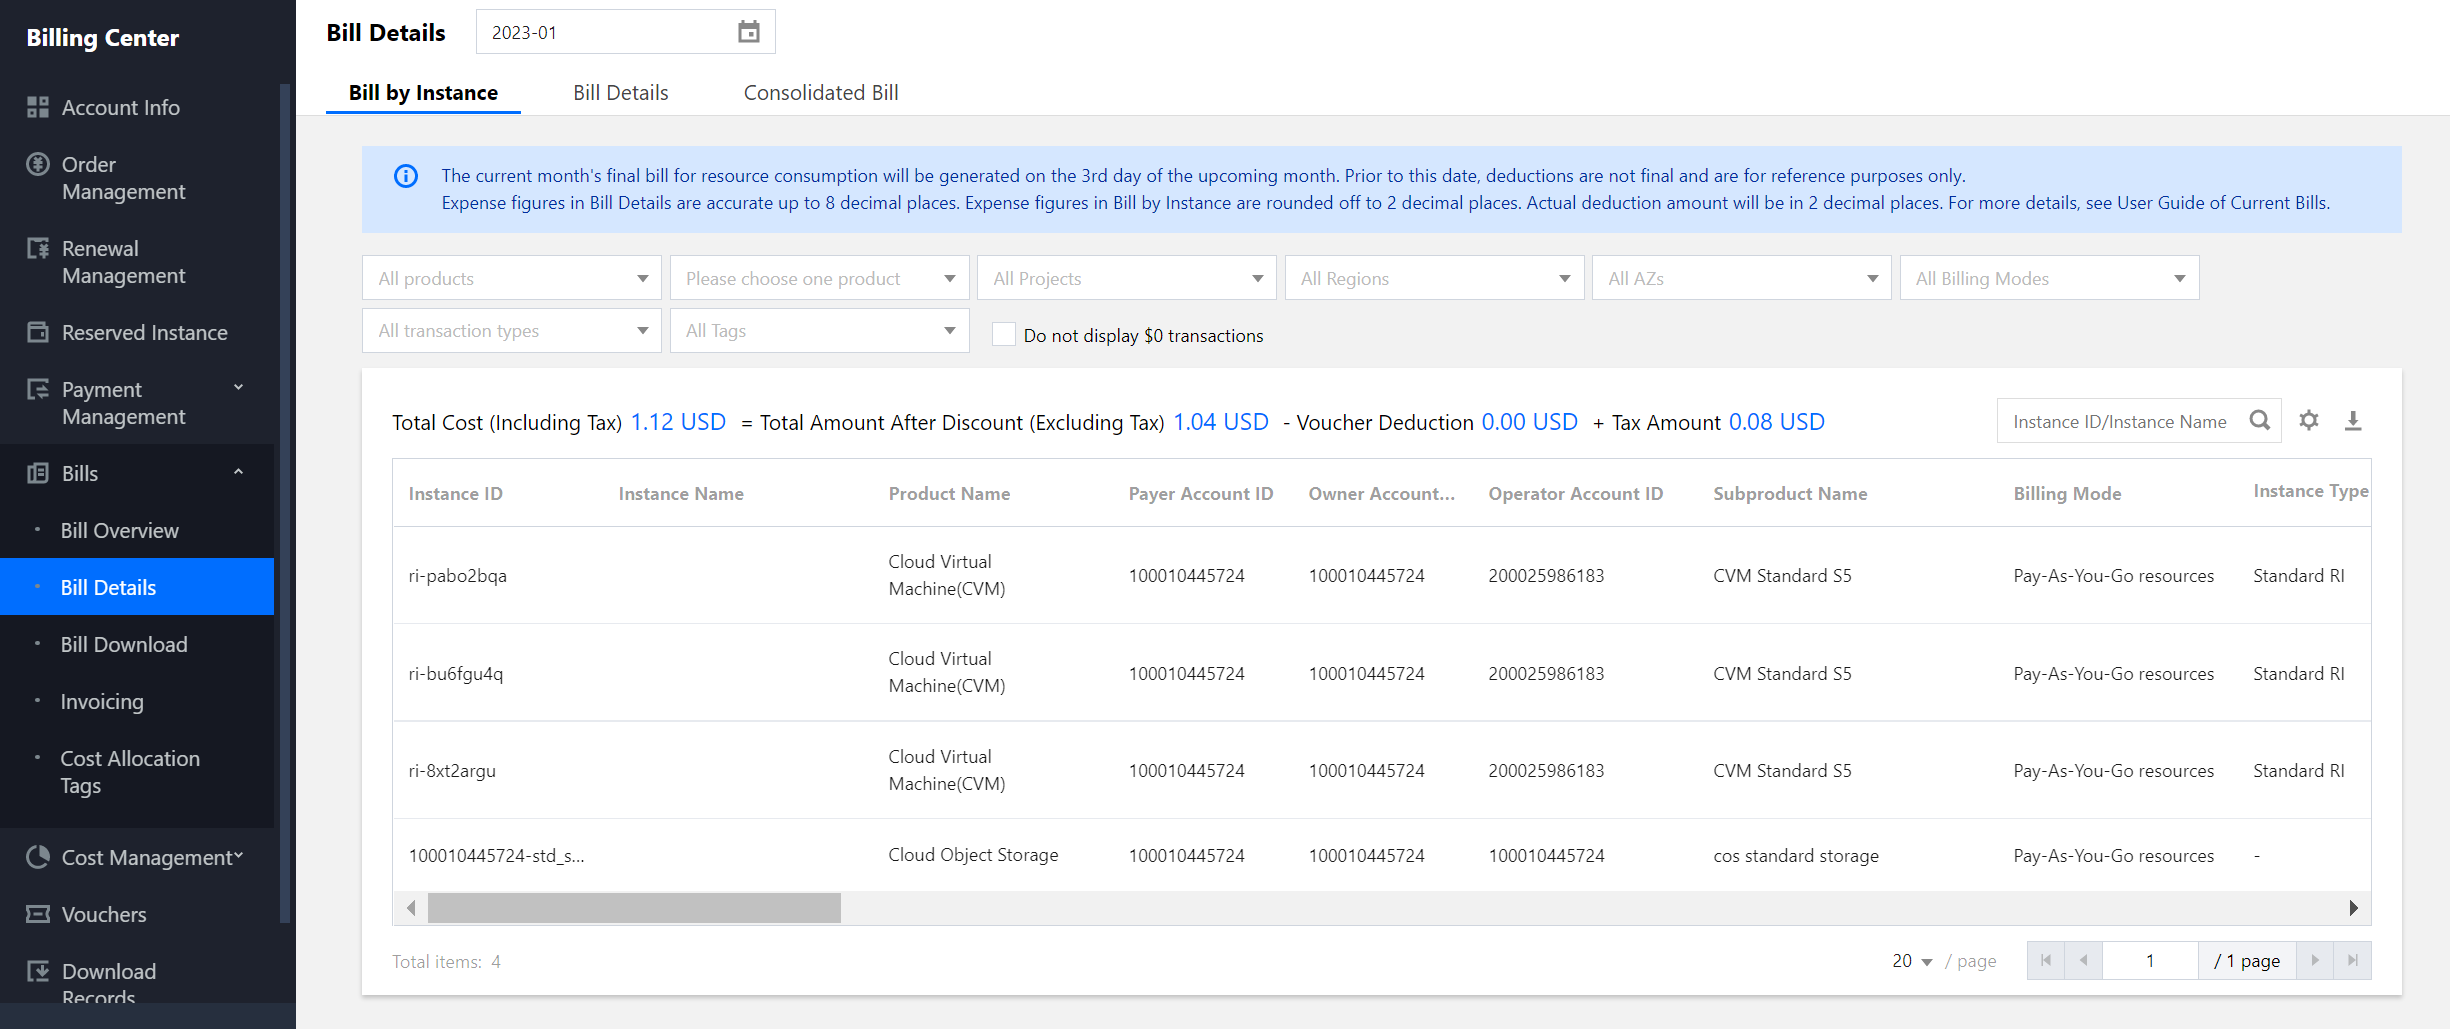Select Bill Overview in sidebar
2450x1029 pixels.
click(x=119, y=530)
